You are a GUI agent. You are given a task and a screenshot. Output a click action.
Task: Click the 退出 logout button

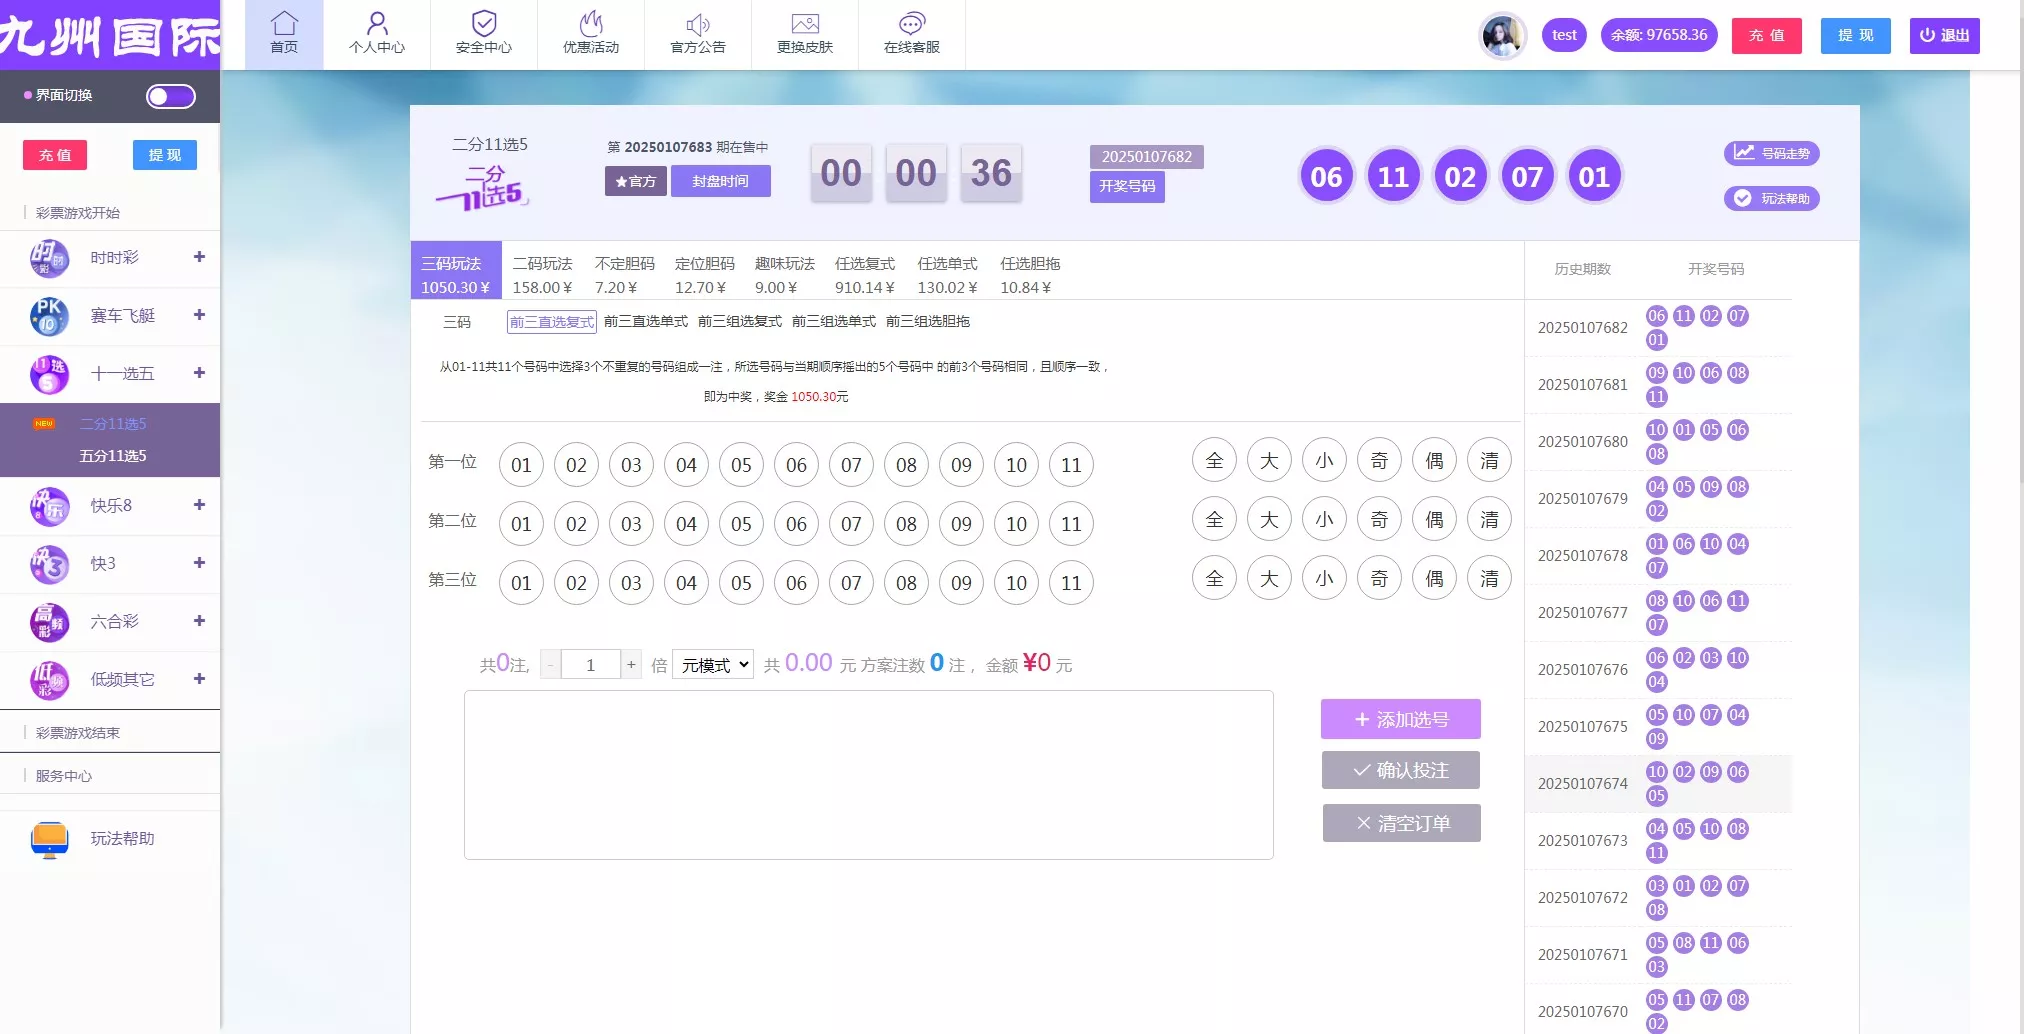pyautogui.click(x=1944, y=36)
